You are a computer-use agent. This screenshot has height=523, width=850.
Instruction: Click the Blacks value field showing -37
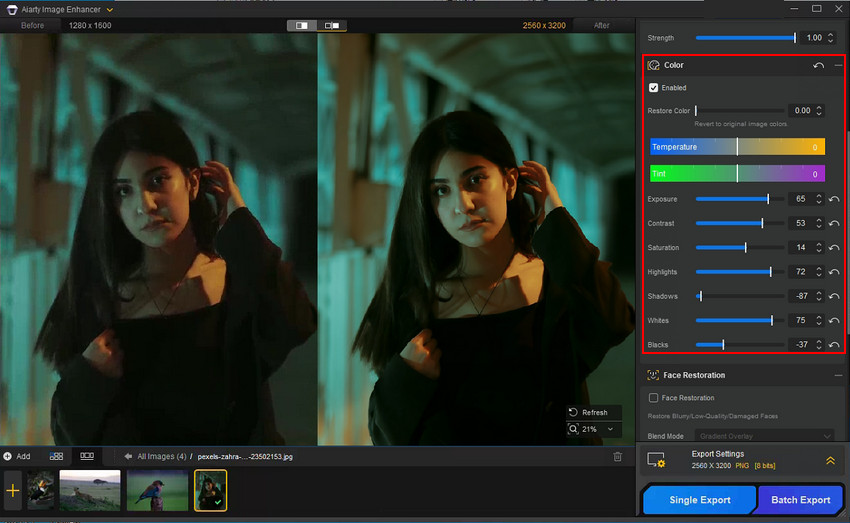coord(801,345)
